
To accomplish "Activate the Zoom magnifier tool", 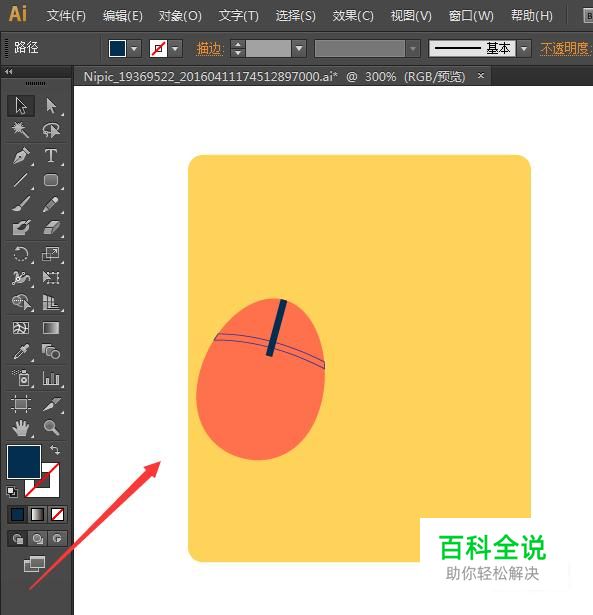I will pos(51,428).
